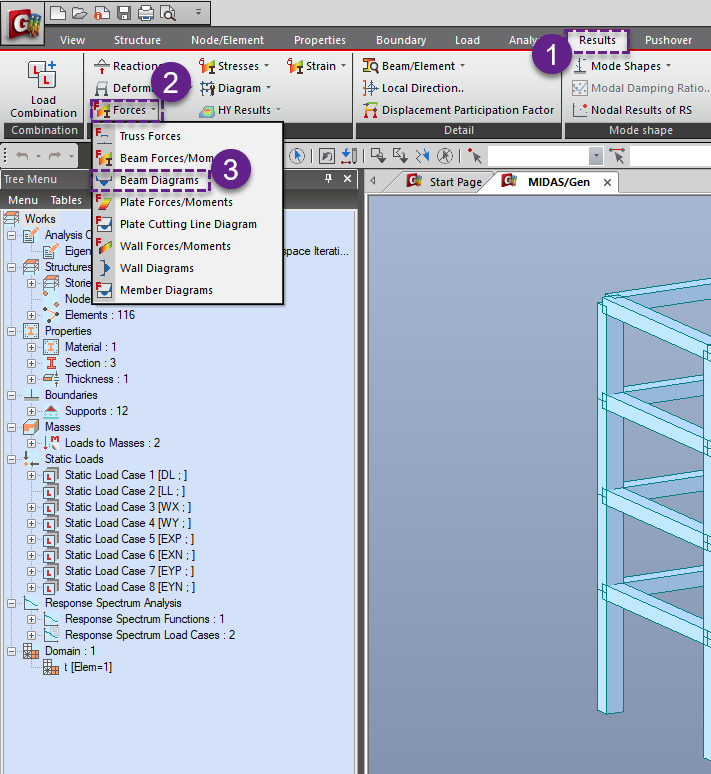Switch to the Results ribbon tab
This screenshot has height=774, width=711.
pyautogui.click(x=597, y=40)
